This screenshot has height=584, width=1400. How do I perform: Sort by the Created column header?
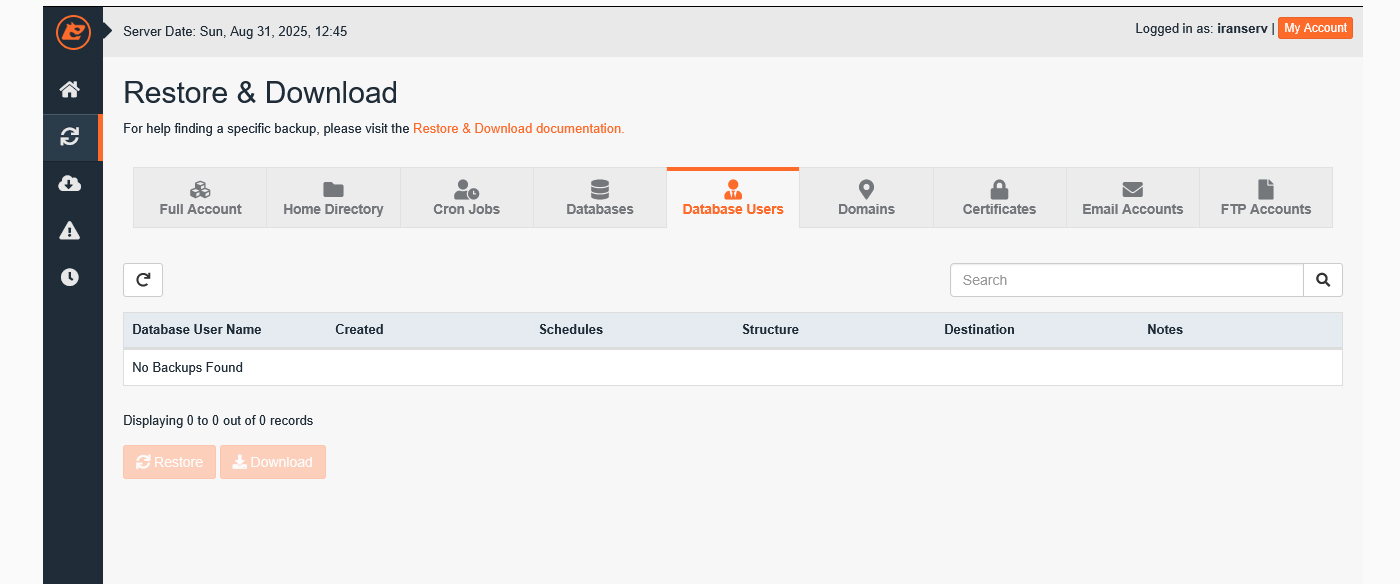[359, 329]
